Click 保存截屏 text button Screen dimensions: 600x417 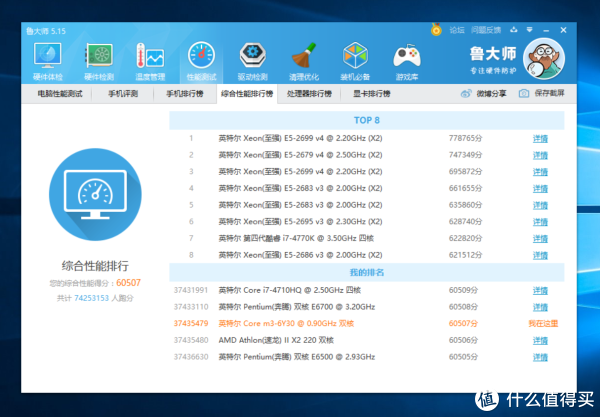549,93
